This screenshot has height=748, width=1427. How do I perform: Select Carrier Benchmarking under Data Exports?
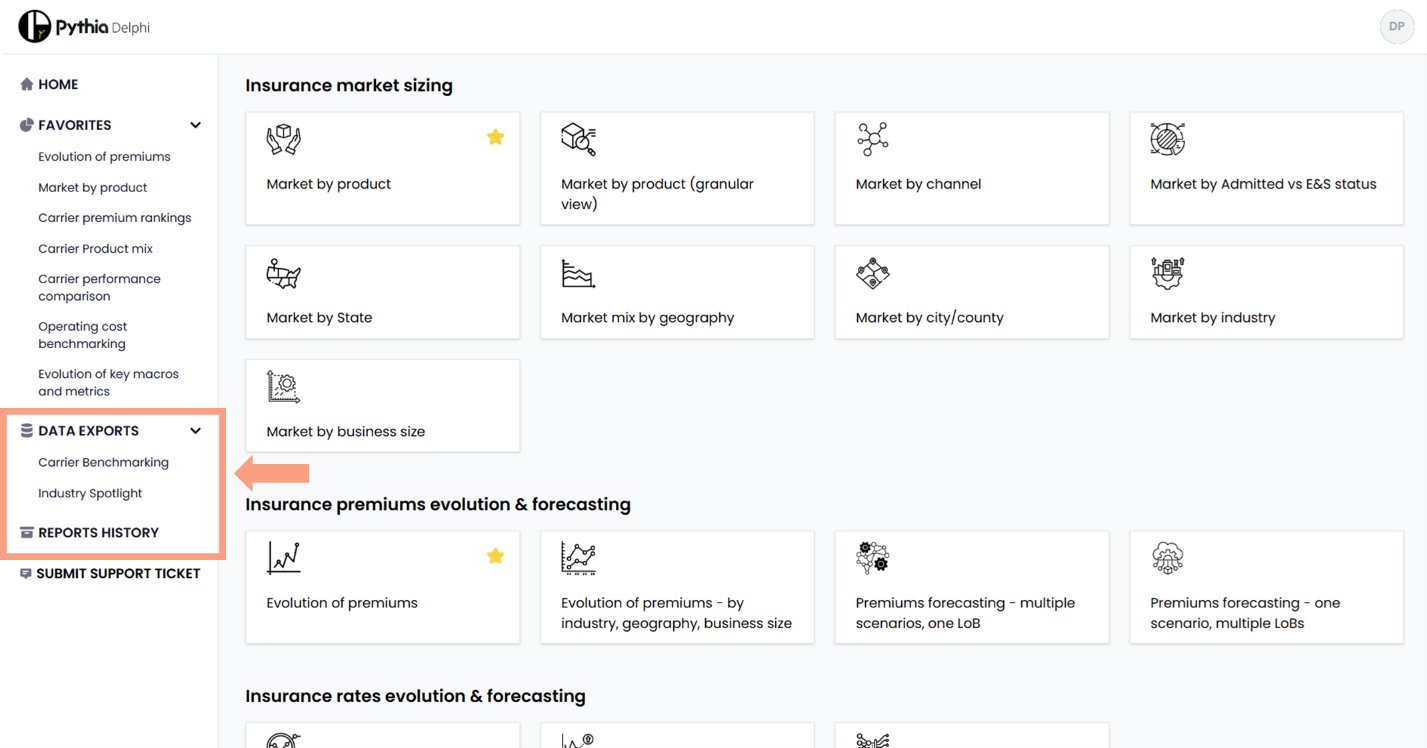point(103,462)
